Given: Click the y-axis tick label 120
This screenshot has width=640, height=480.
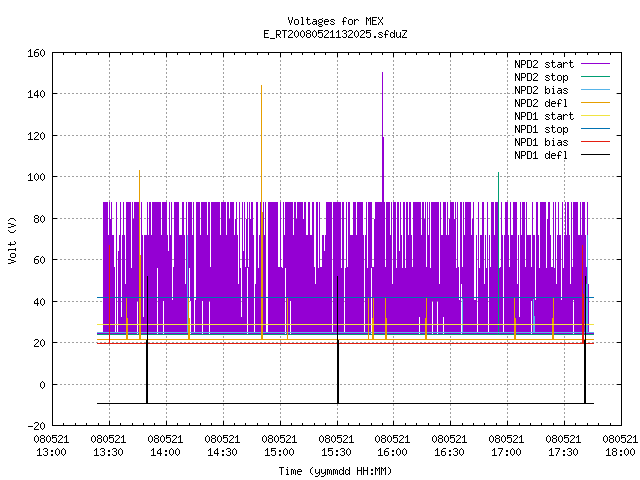Looking at the screenshot, I should pyautogui.click(x=36, y=136).
